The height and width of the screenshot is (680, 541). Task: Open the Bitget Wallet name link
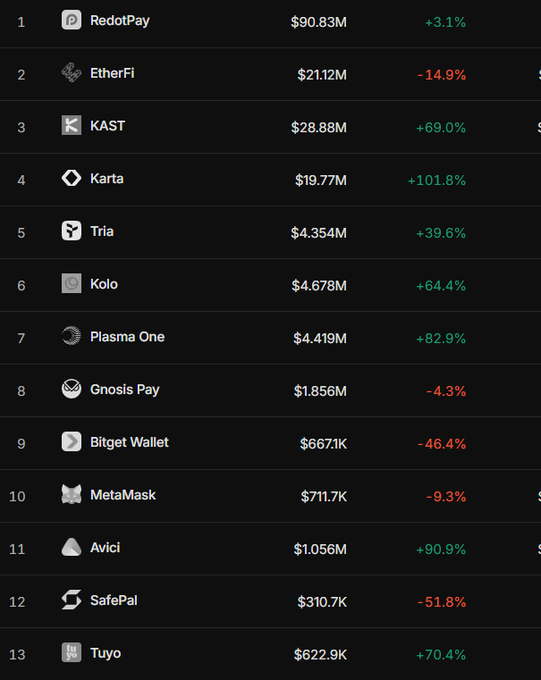[x=129, y=442]
